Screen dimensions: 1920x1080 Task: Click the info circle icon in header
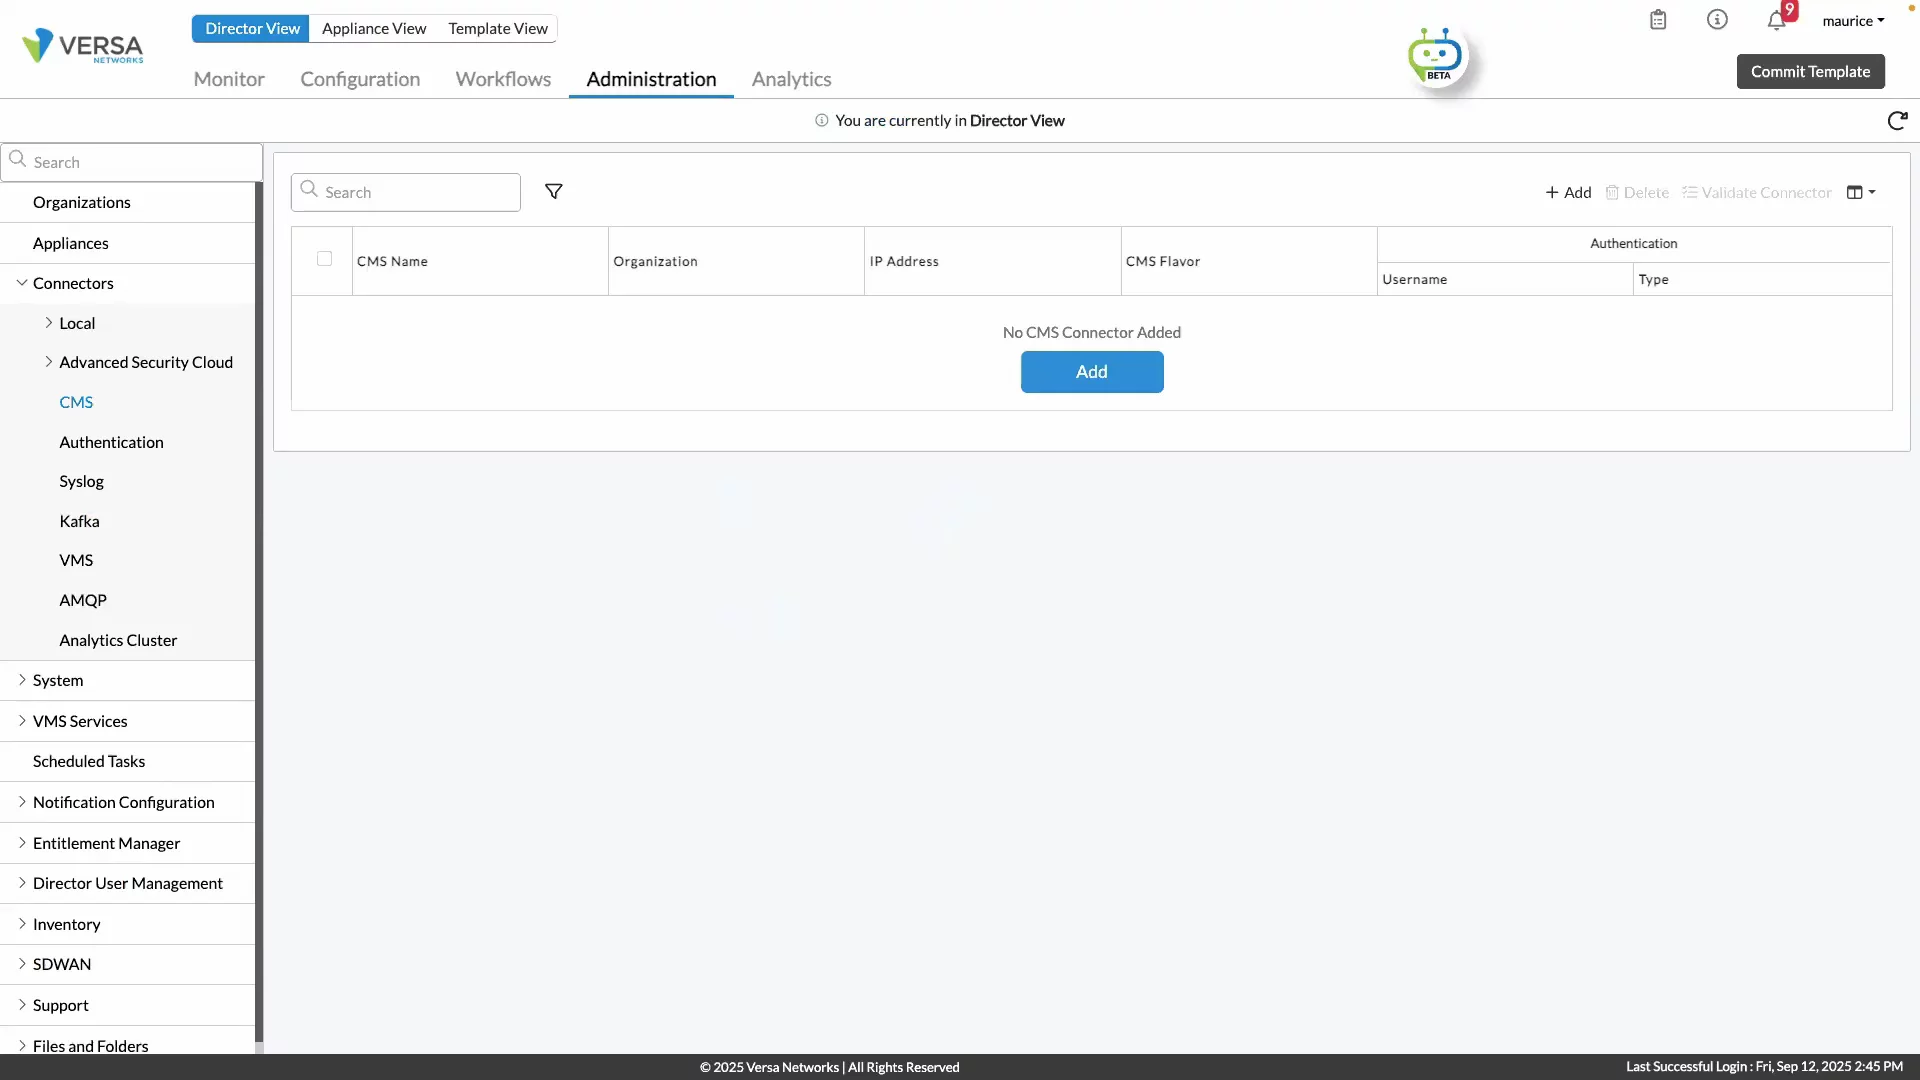pos(1717,20)
